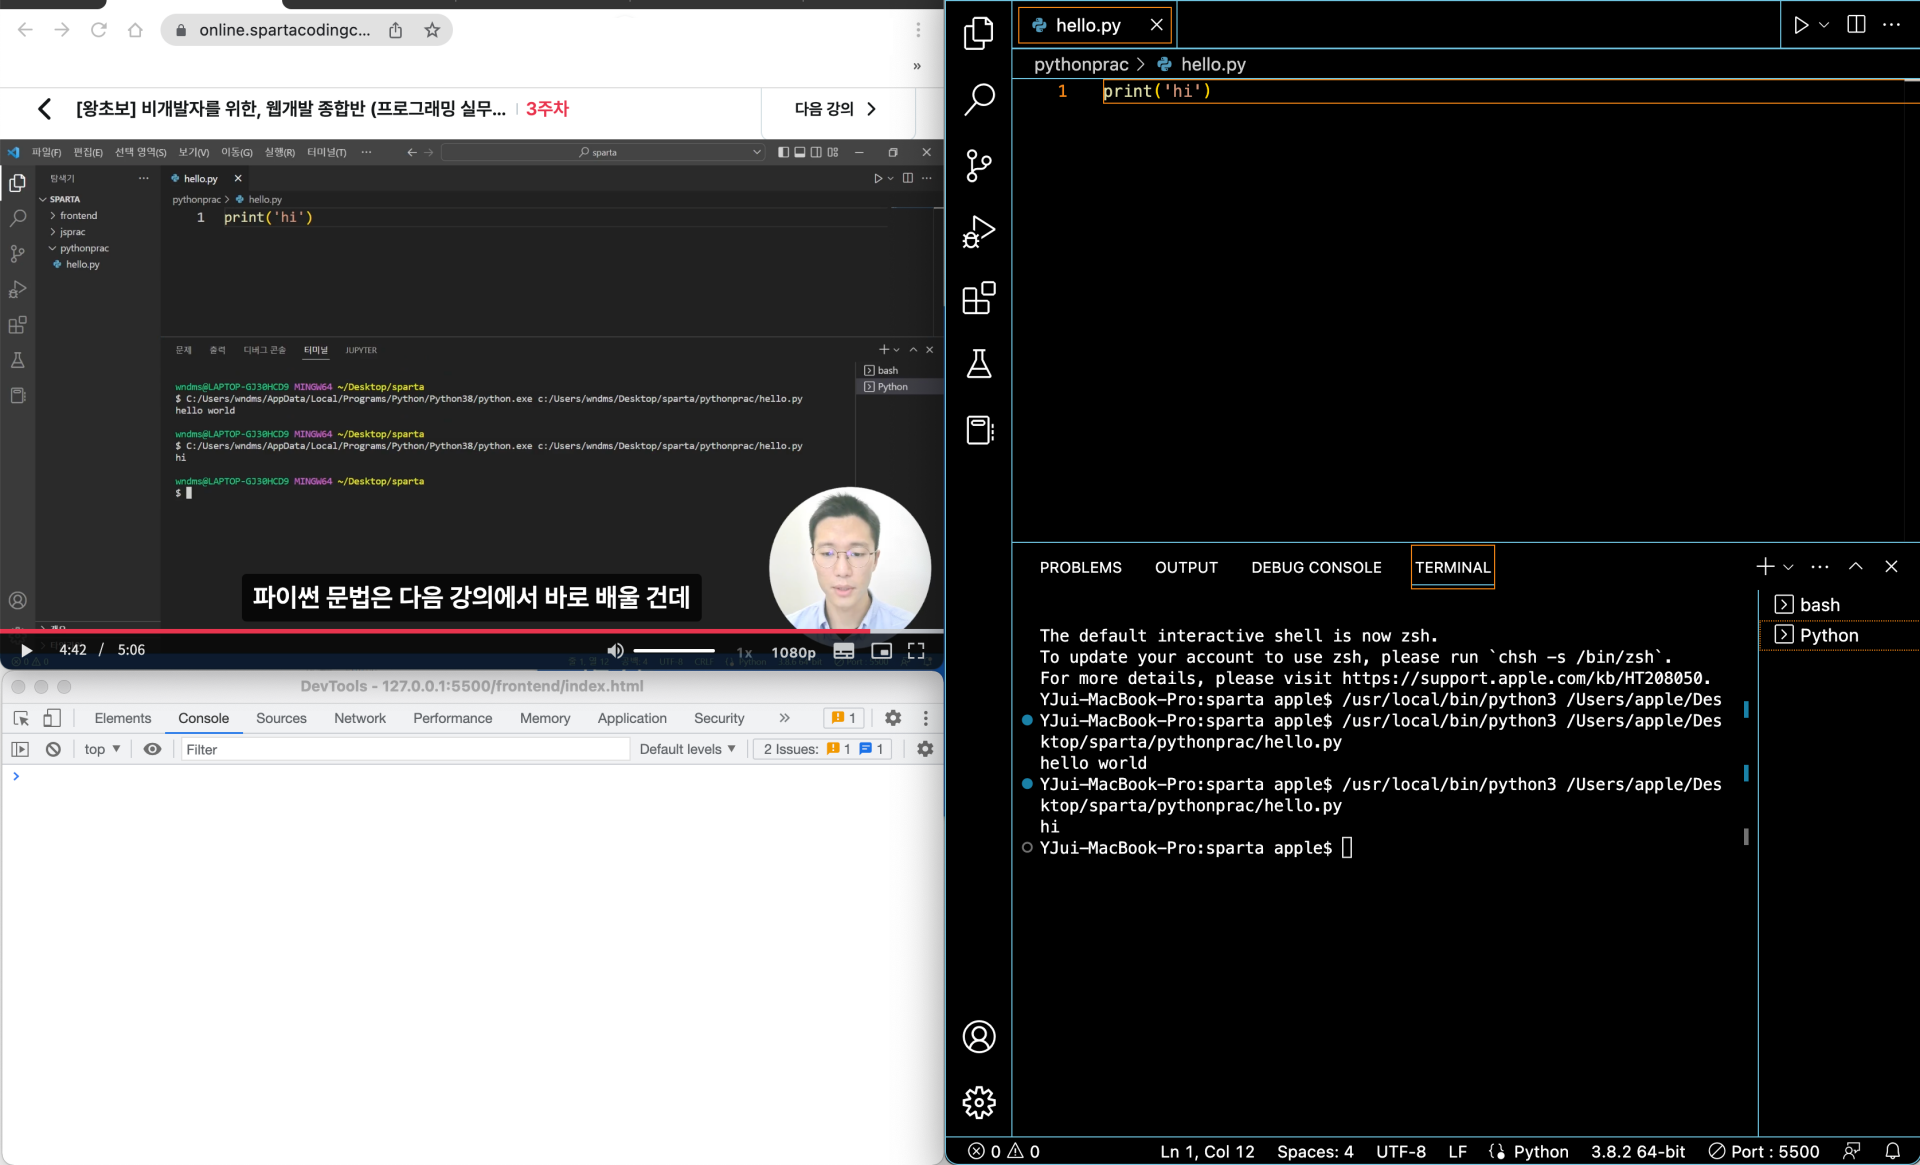Reload the browser page
This screenshot has width=1920, height=1165.
pyautogui.click(x=98, y=30)
